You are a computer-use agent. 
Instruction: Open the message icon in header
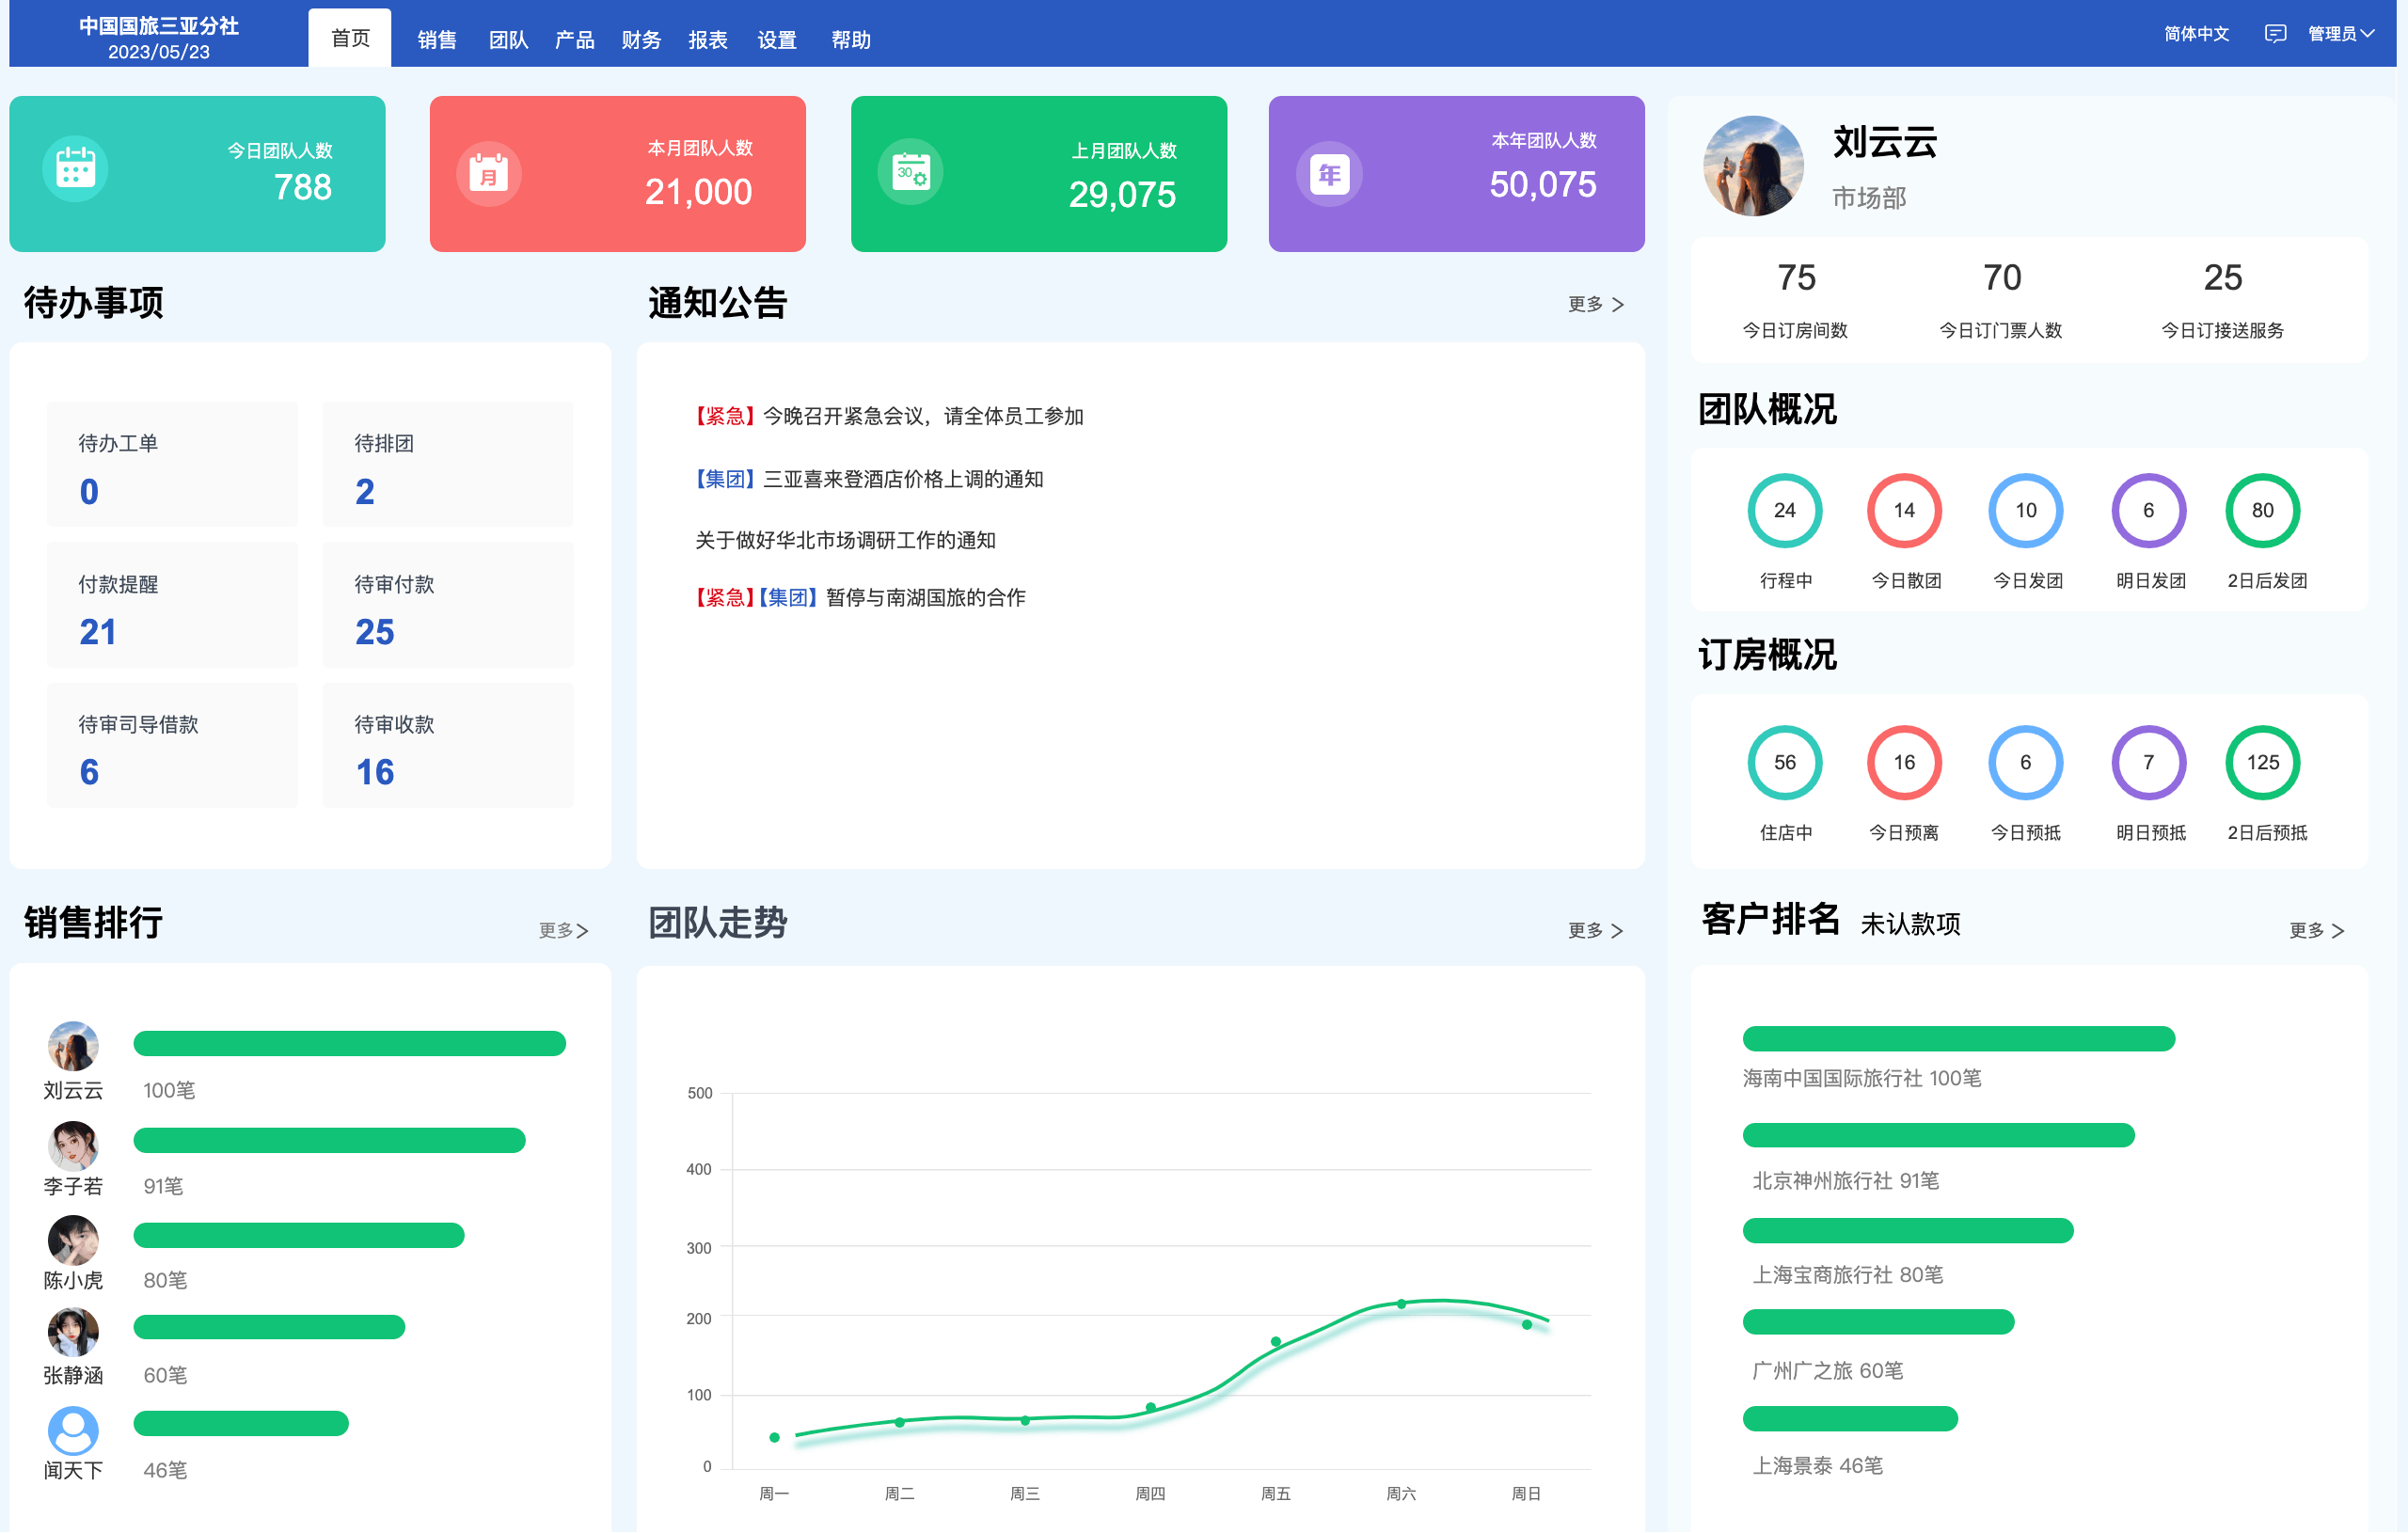click(2275, 34)
